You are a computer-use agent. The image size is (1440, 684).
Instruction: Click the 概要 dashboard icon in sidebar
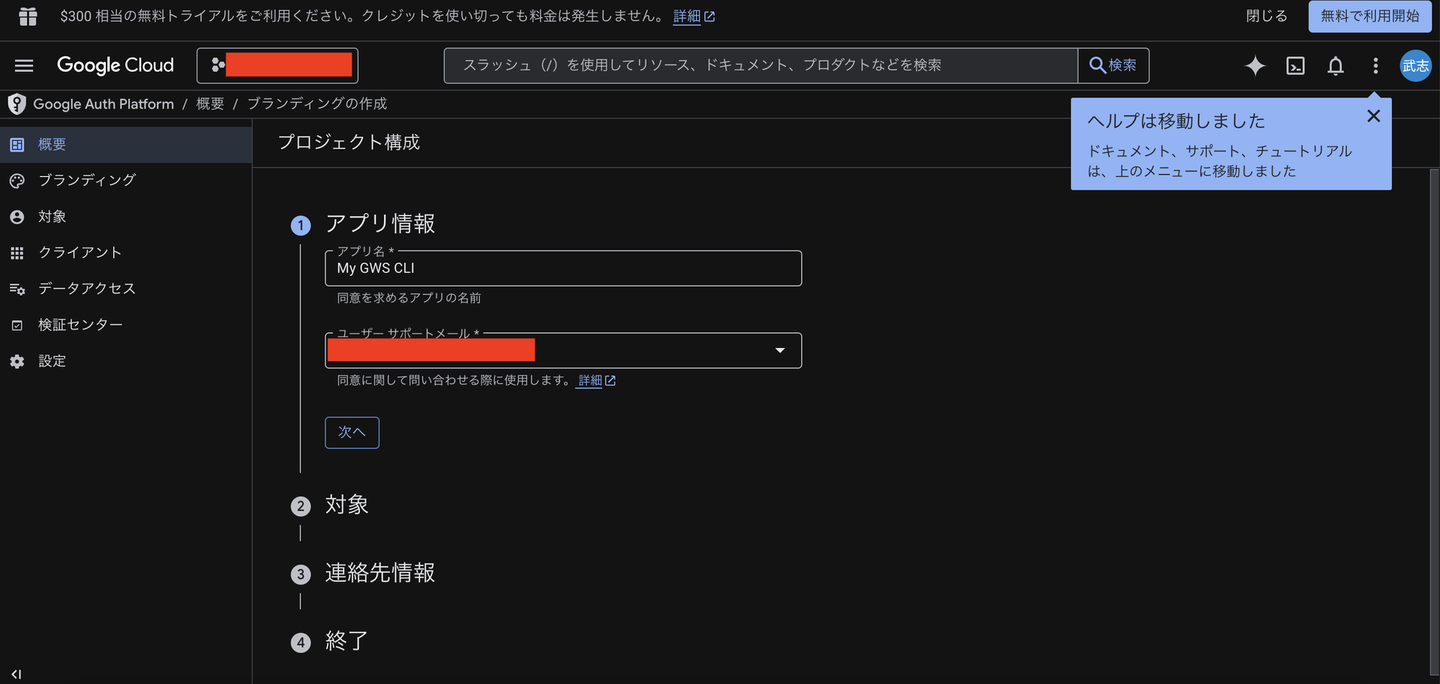[17, 144]
